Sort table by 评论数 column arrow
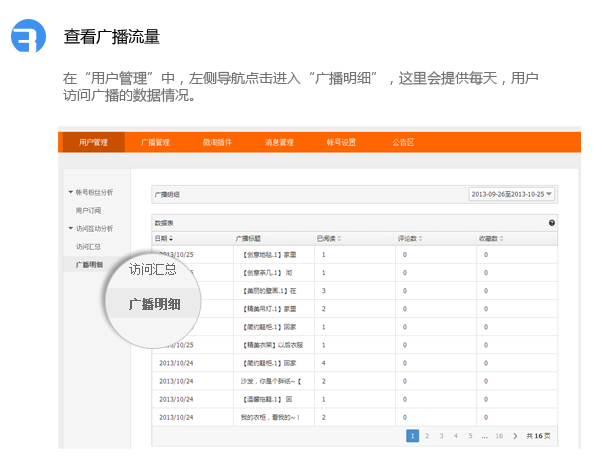 pos(420,239)
